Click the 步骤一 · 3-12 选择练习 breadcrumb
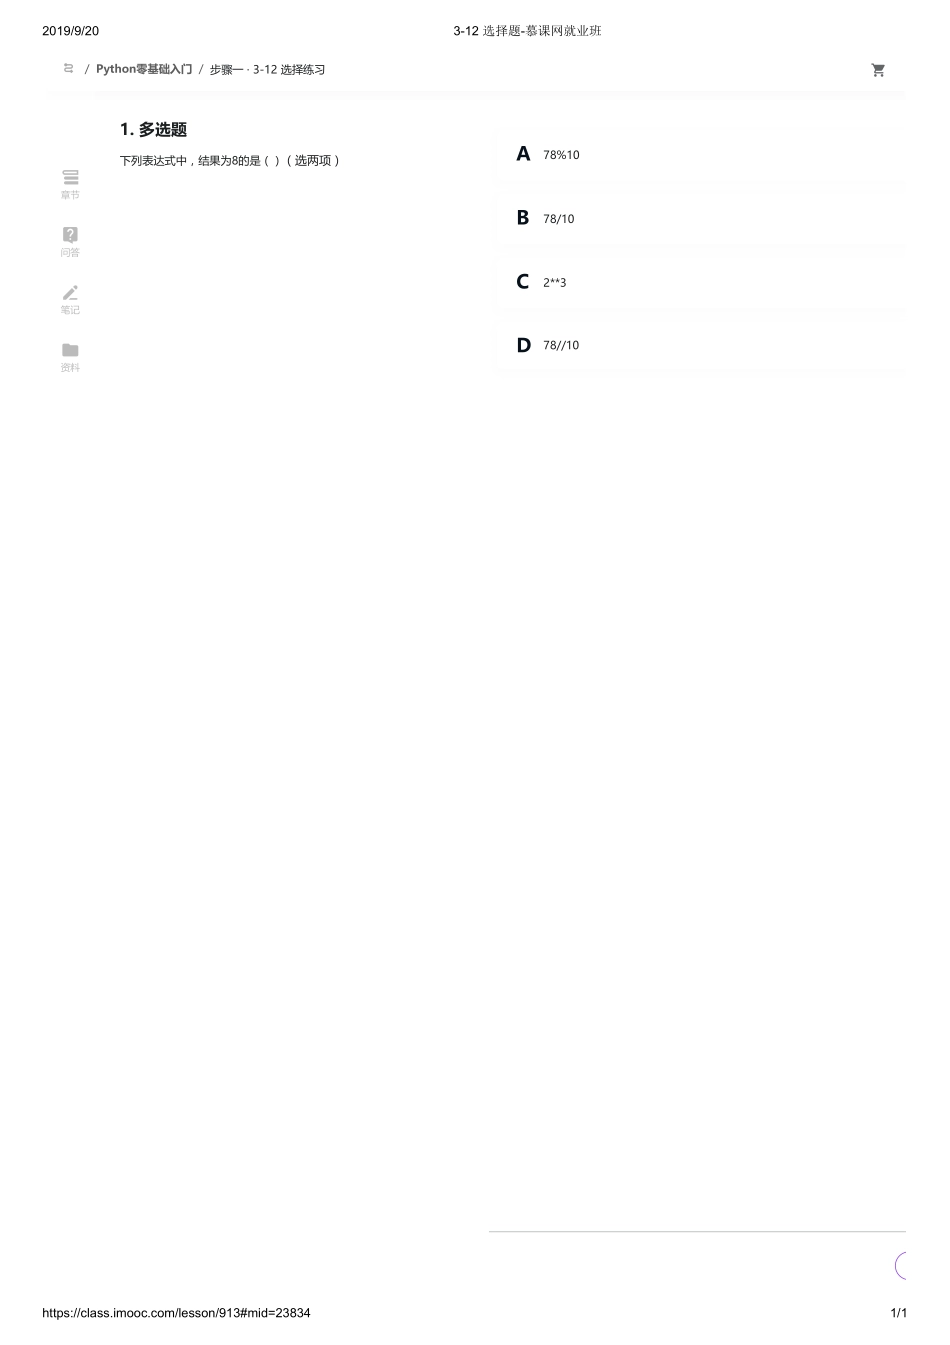This screenshot has width=950, height=1345. tap(267, 70)
